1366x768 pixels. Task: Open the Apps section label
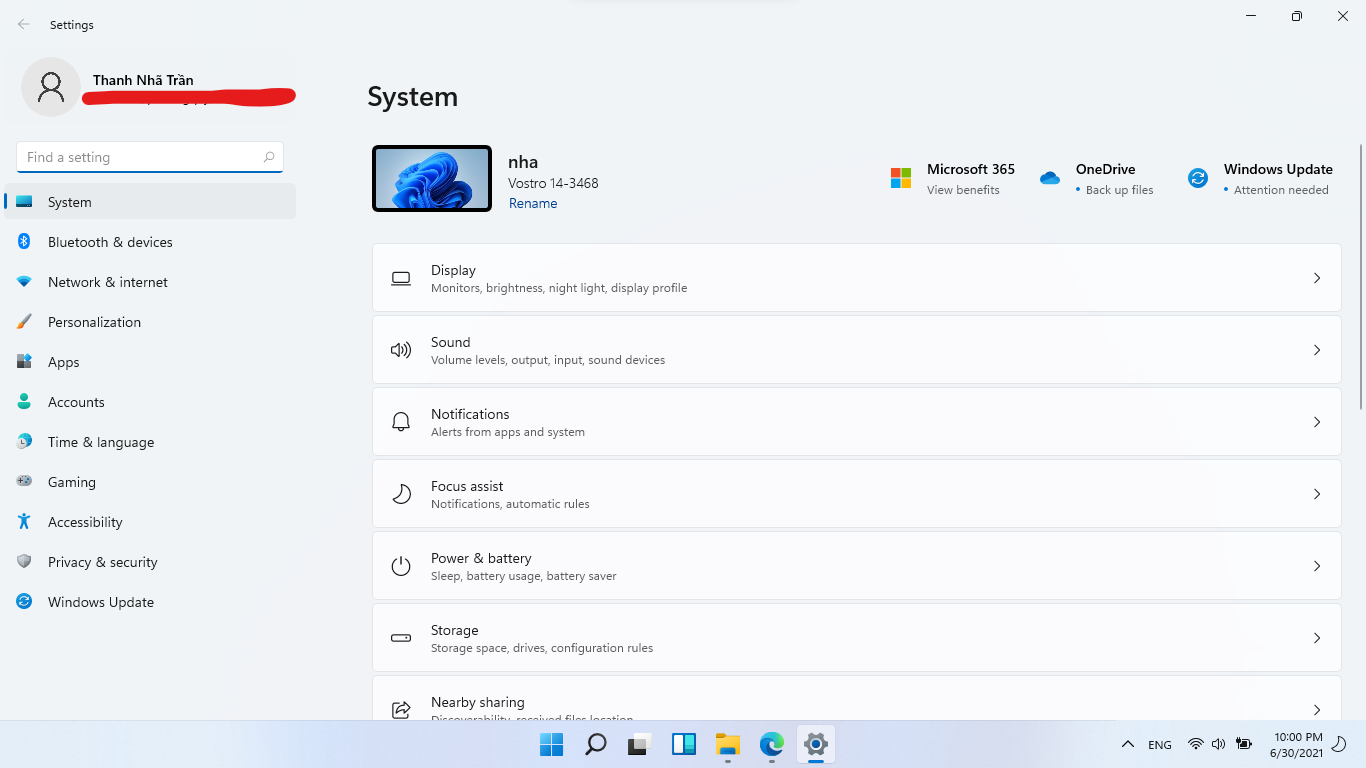(64, 362)
